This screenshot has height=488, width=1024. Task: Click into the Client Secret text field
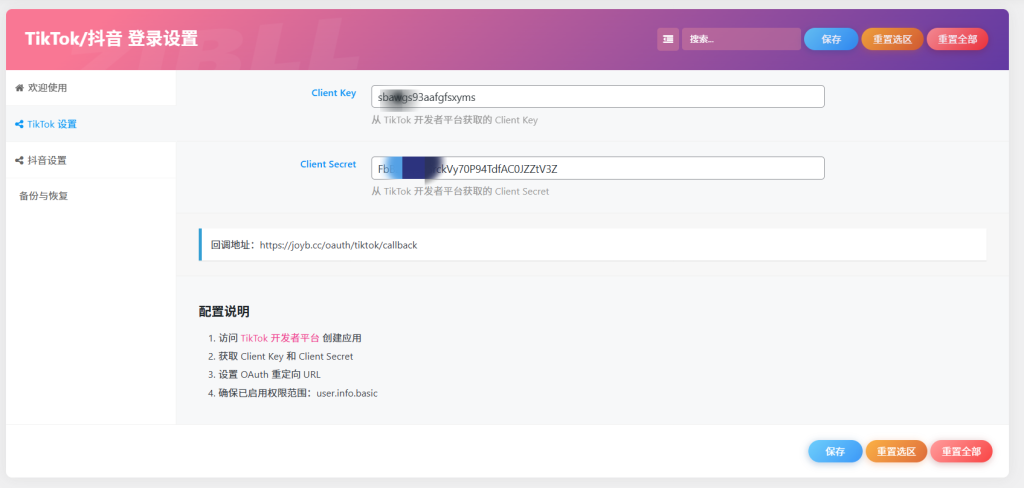click(x=597, y=168)
